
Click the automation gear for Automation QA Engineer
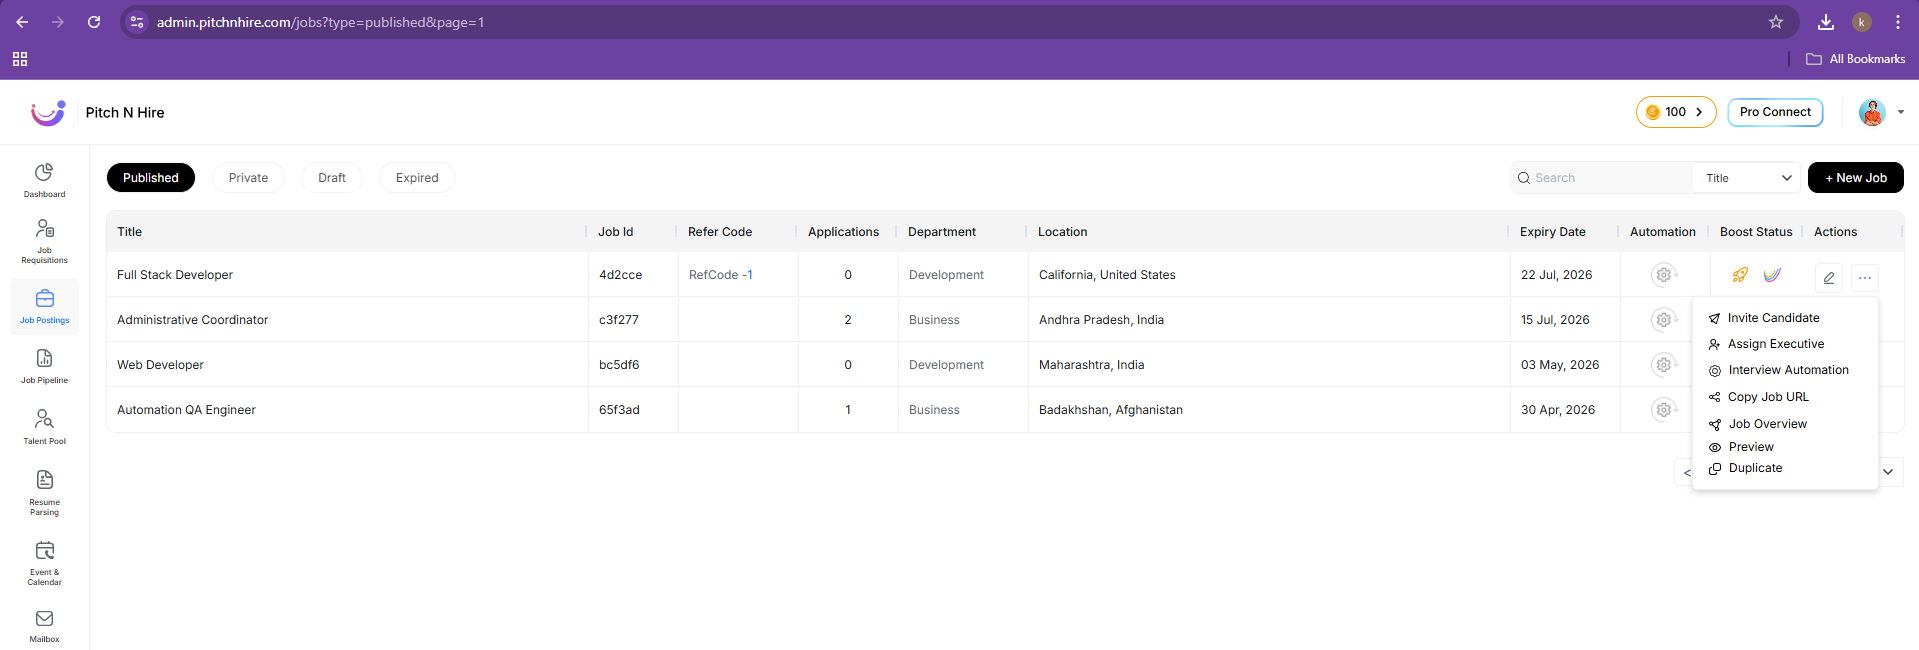click(x=1664, y=409)
